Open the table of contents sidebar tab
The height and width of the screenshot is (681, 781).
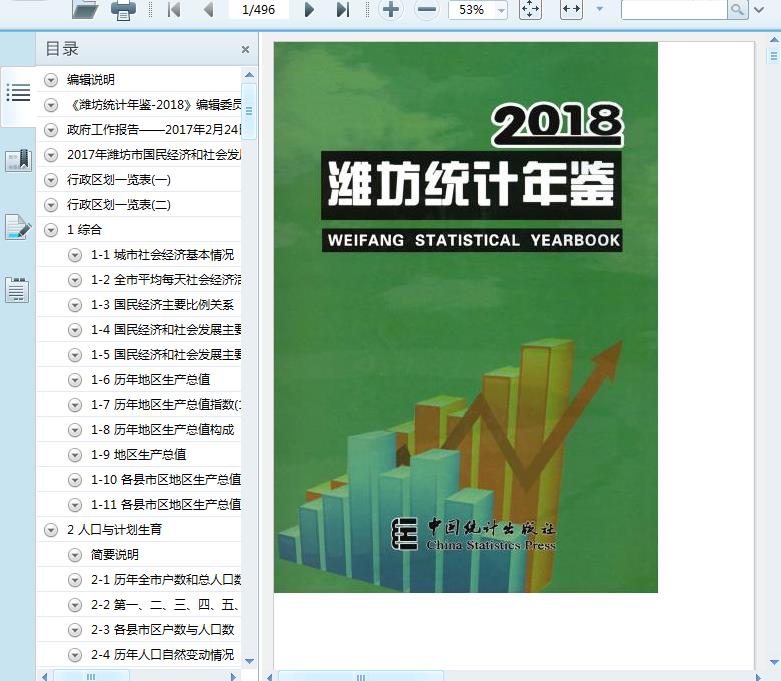point(18,93)
